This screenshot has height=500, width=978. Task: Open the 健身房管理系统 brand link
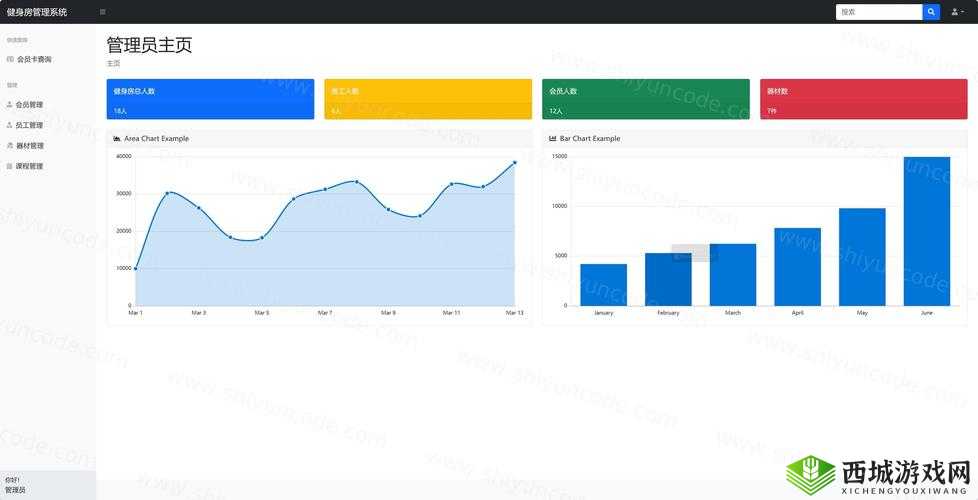pyautogui.click(x=37, y=12)
